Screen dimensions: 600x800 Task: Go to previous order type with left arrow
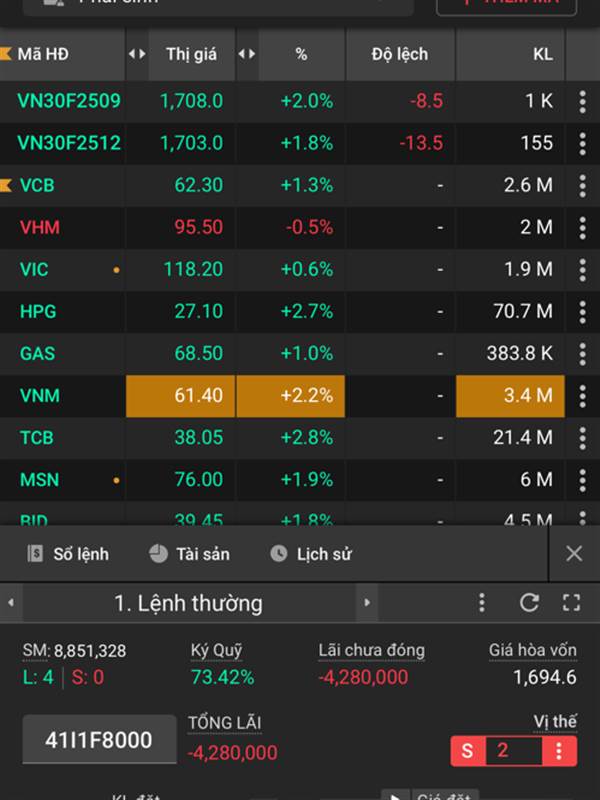11,603
